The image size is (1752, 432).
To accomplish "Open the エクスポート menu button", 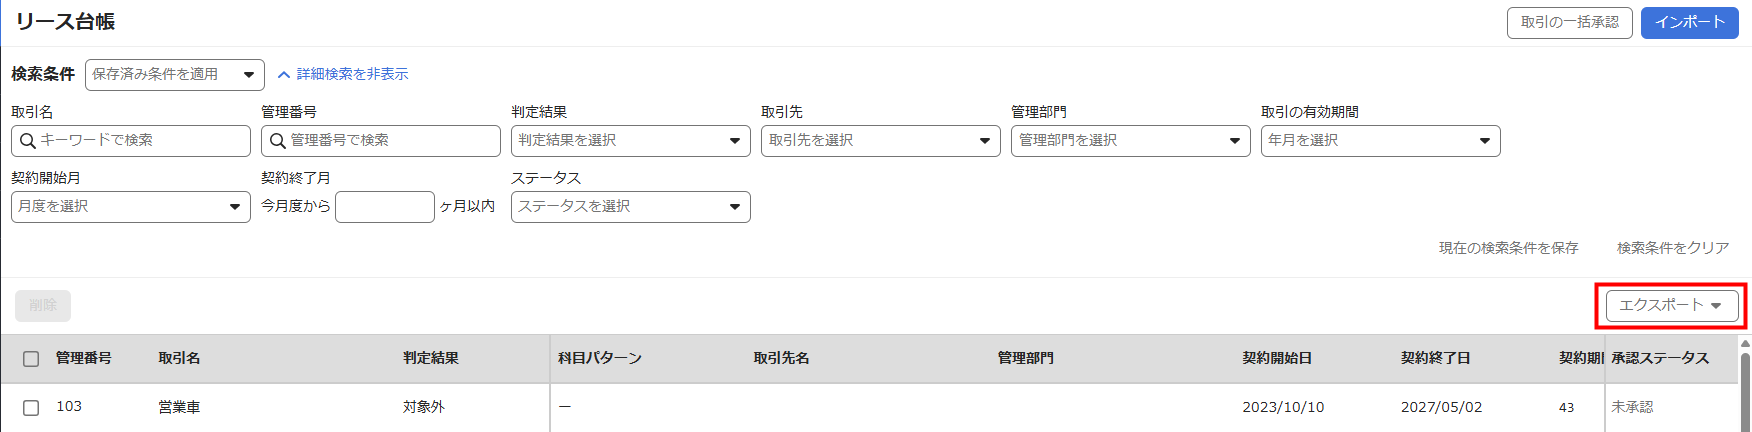I will [x=1671, y=306].
